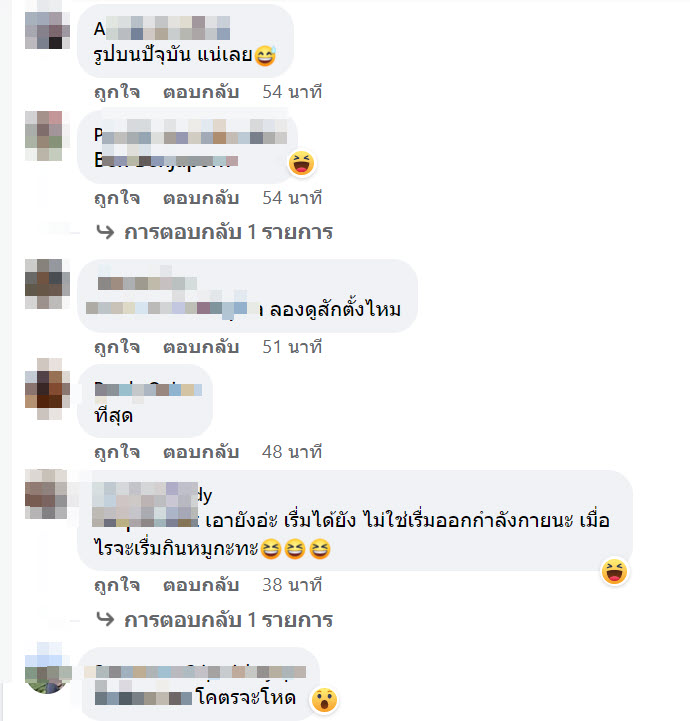Viewport: 690px width, 721px height.
Task: Open first commenter's blurred profile picture
Action: click(47, 30)
